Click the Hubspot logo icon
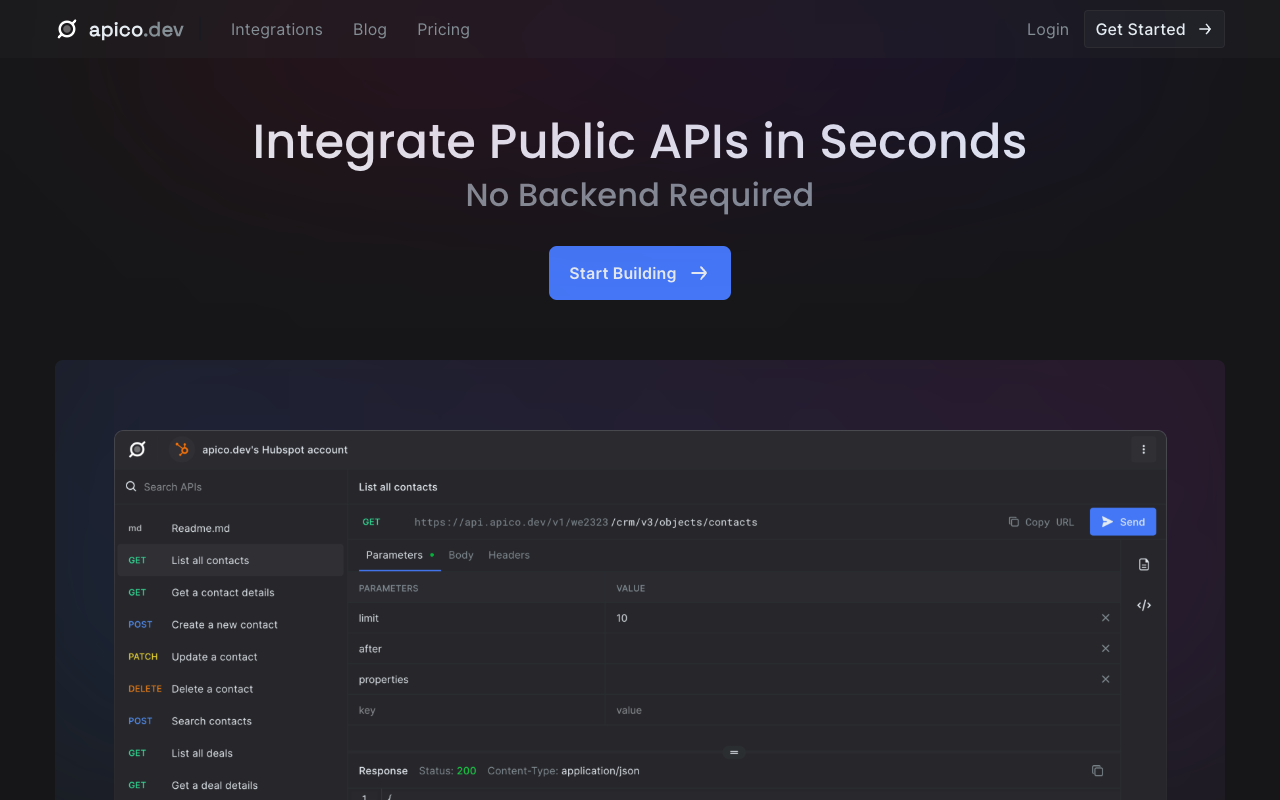This screenshot has height=800, width=1280. (x=182, y=450)
